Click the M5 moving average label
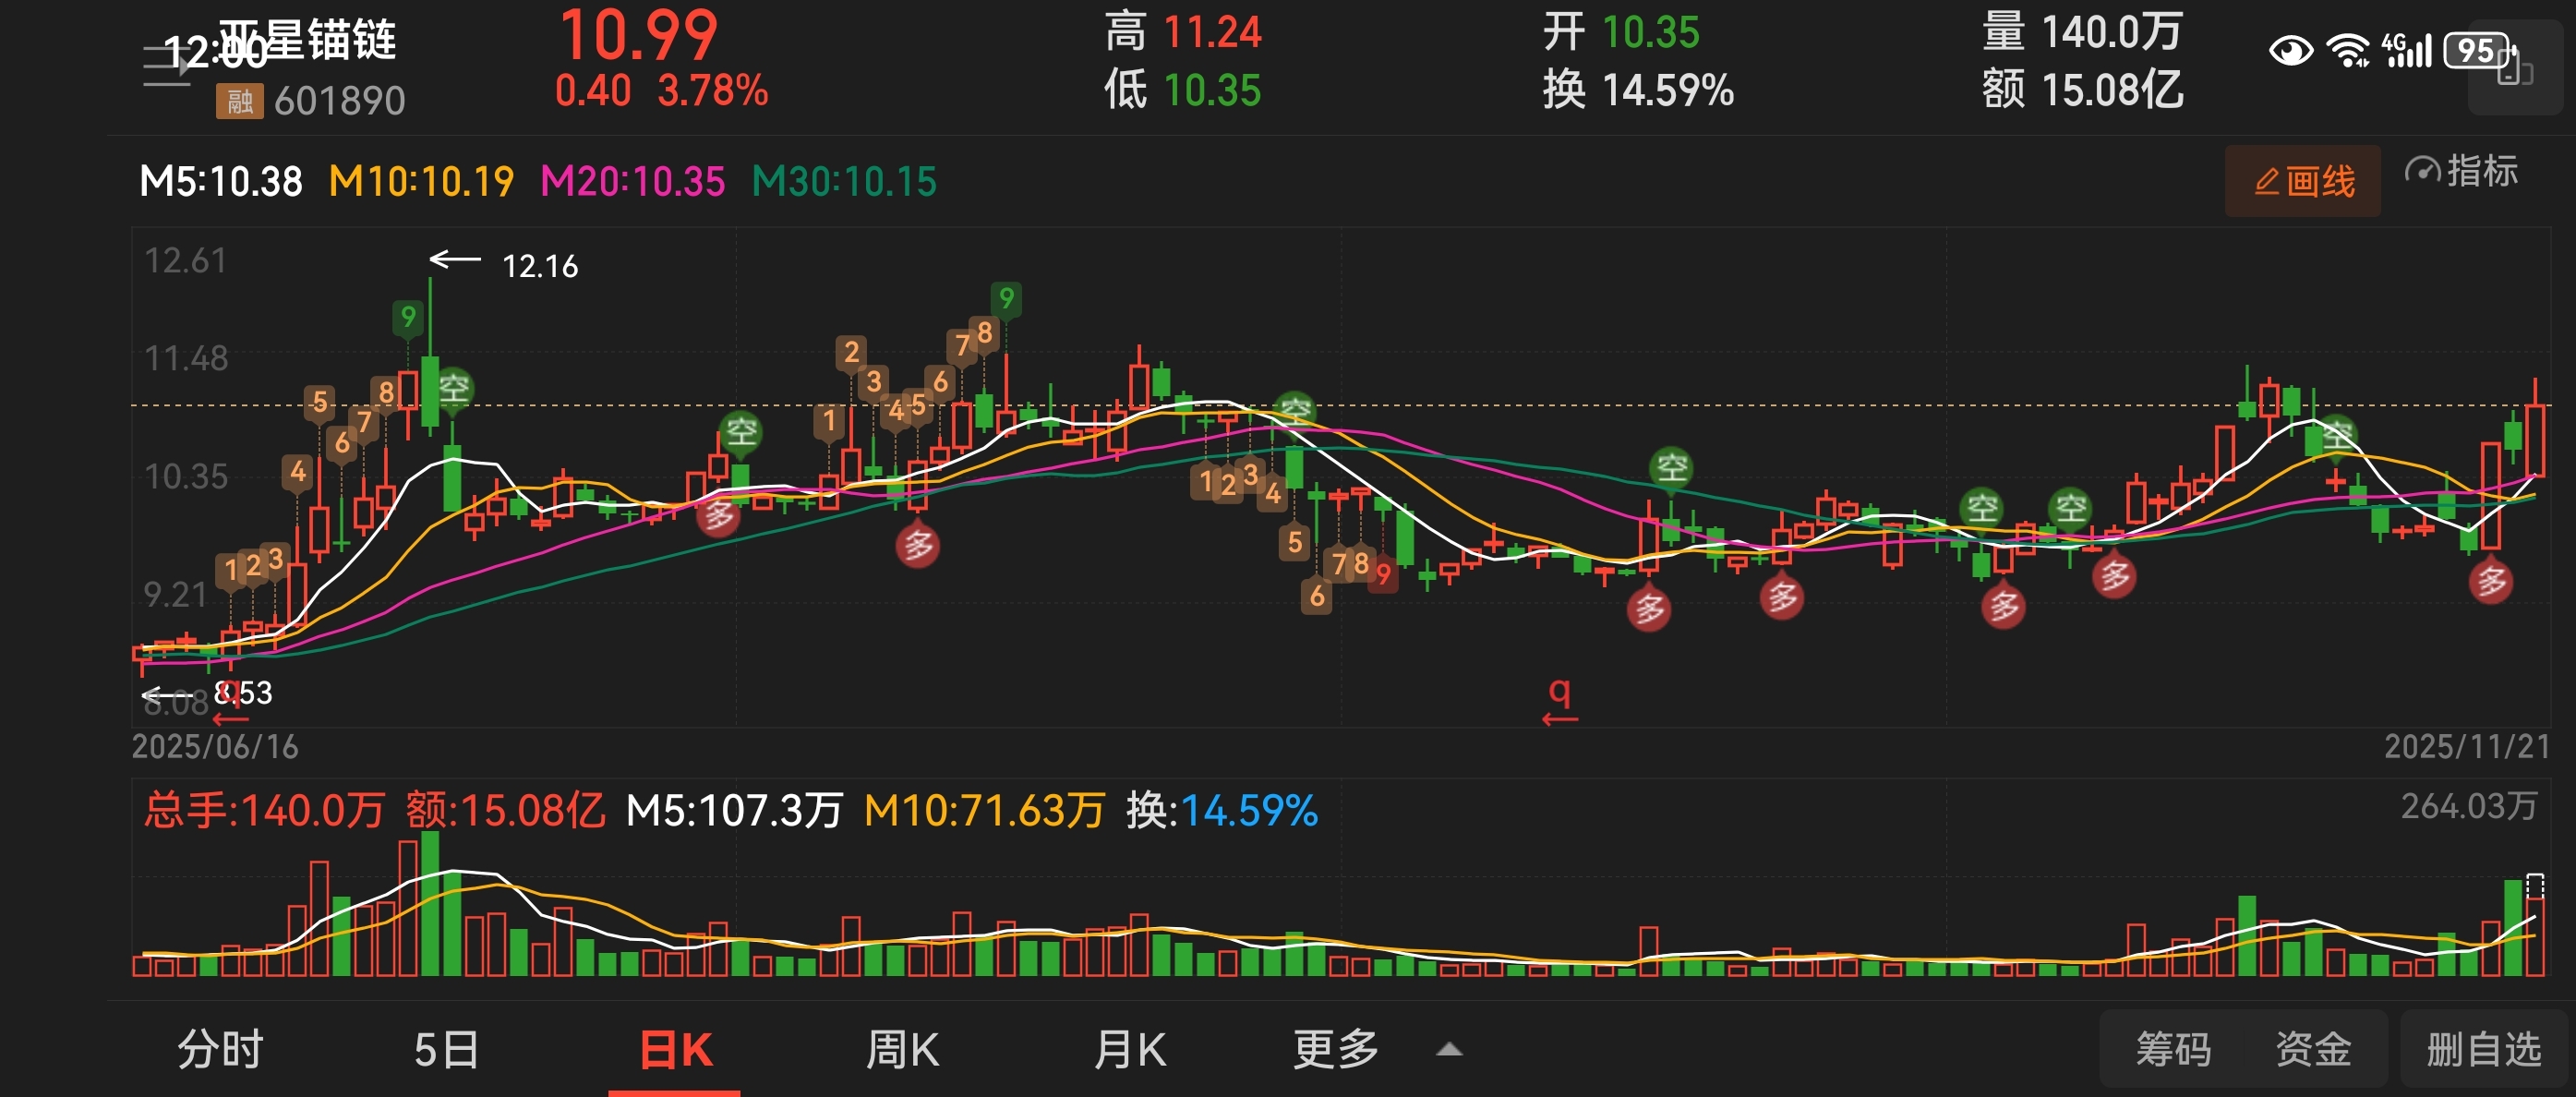 [221, 181]
